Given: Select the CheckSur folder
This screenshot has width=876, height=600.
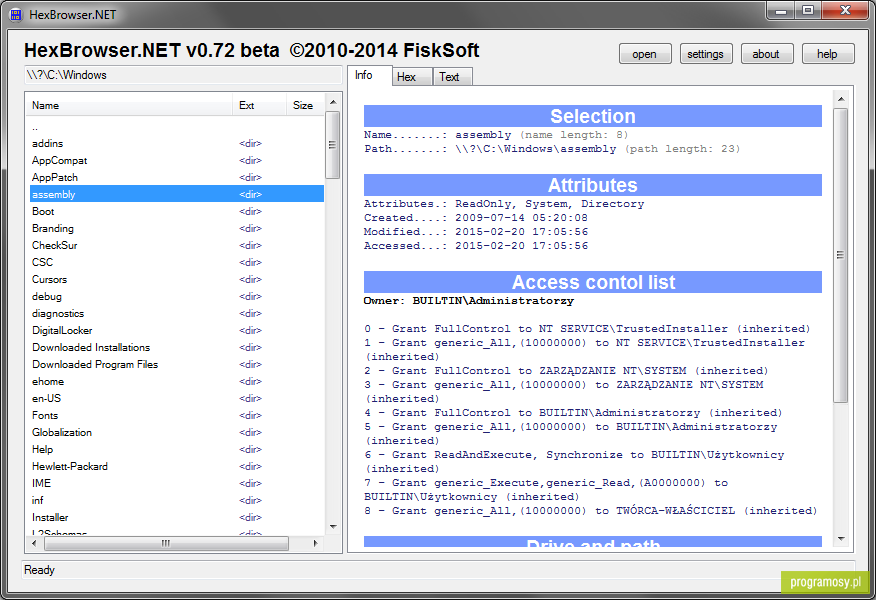Looking at the screenshot, I should point(177,245).
